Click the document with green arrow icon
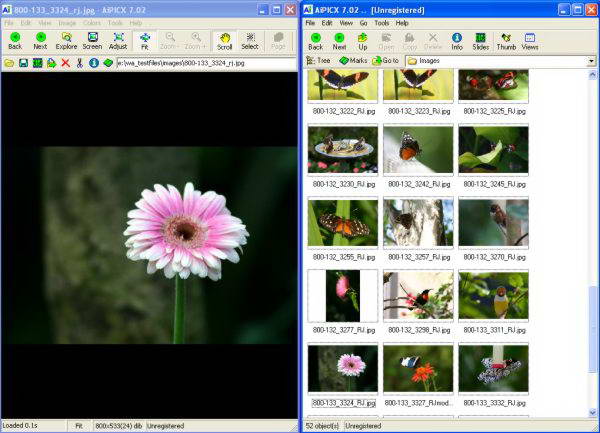The height and width of the screenshot is (433, 600). tap(52, 63)
